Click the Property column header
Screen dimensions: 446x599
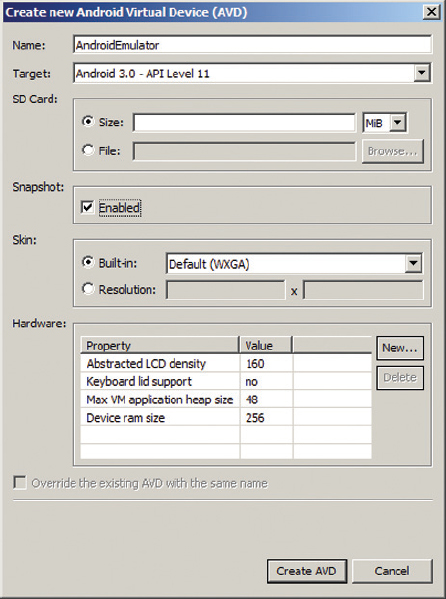160,345
